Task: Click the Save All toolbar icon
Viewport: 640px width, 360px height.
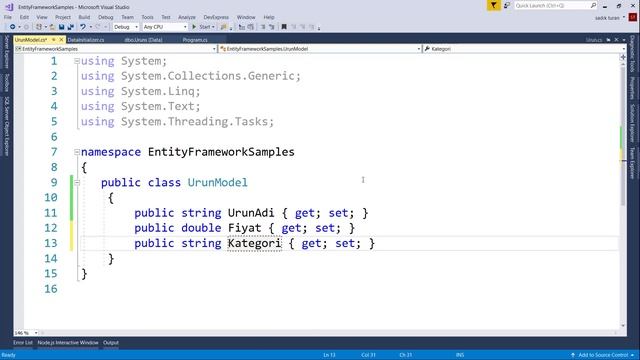Action: [71, 27]
